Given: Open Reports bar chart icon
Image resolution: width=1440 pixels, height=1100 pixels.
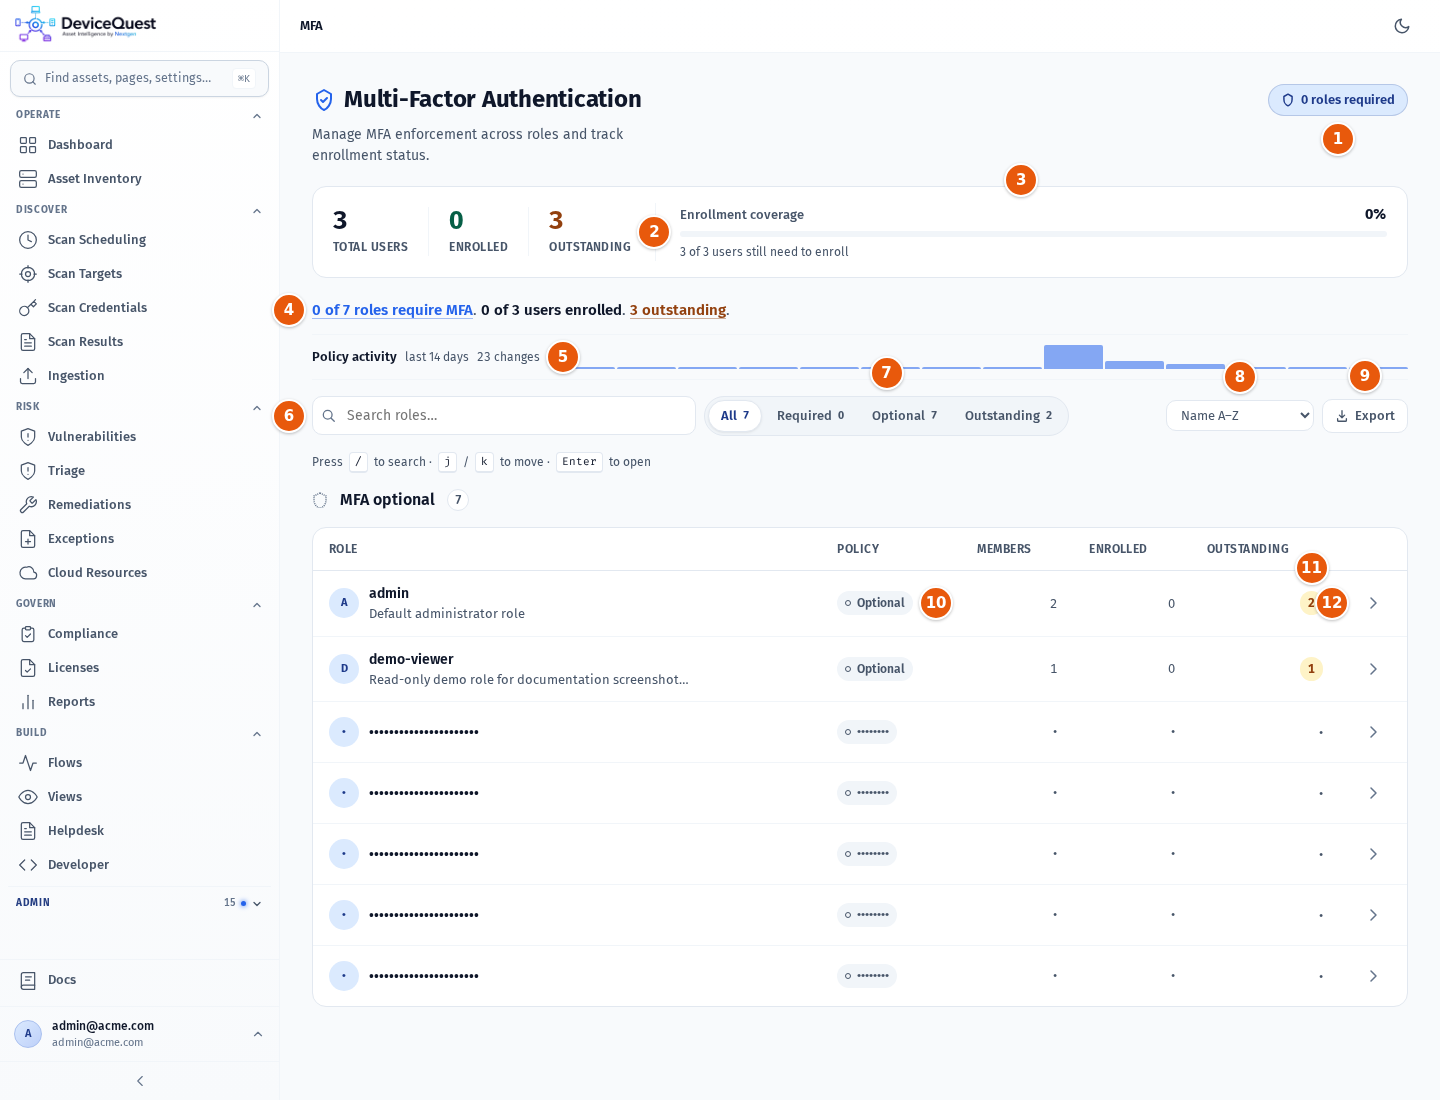Looking at the screenshot, I should 28,702.
